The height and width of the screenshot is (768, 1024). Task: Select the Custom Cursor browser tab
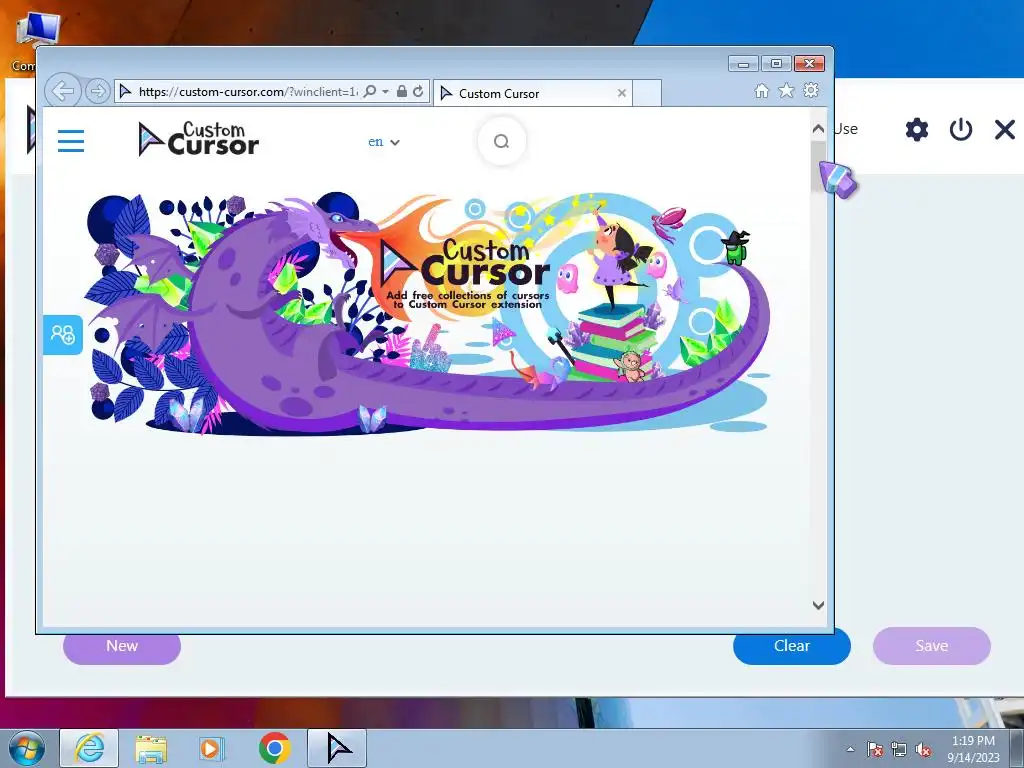533,93
